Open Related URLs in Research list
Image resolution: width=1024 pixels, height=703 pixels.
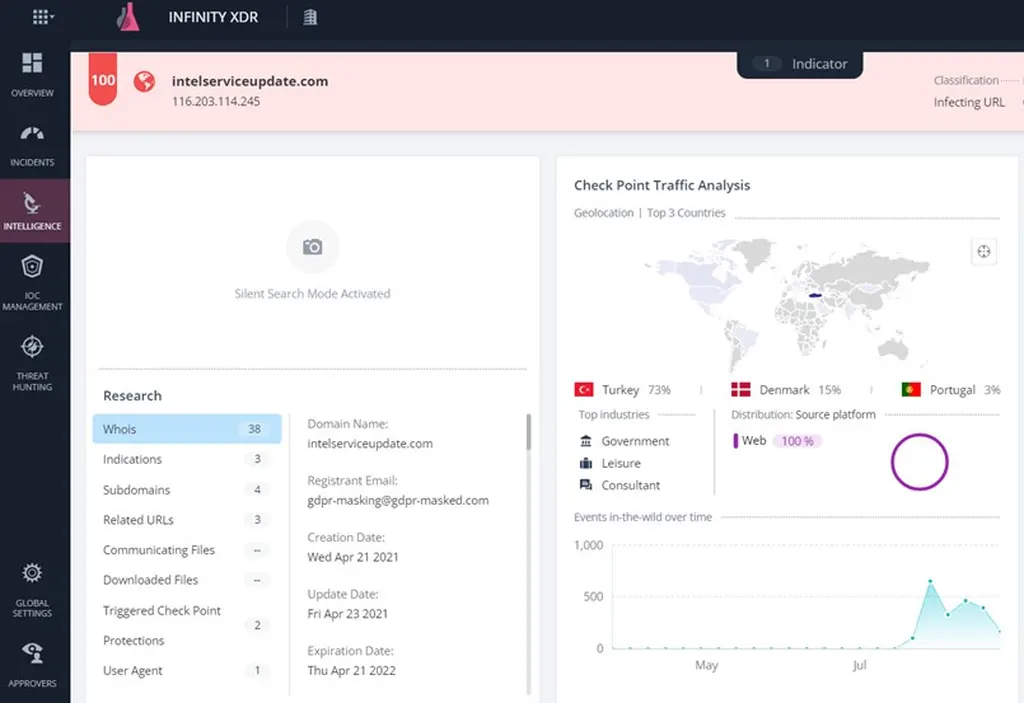click(x=187, y=519)
